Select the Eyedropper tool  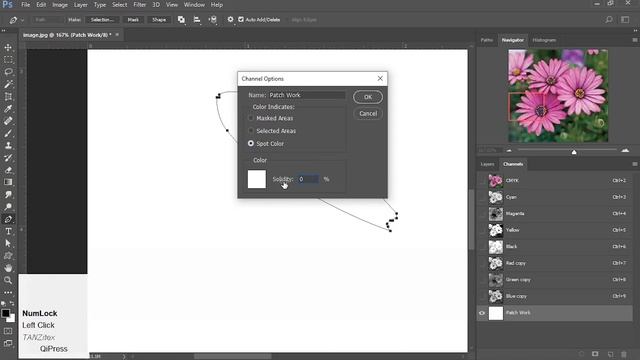click(x=8, y=109)
